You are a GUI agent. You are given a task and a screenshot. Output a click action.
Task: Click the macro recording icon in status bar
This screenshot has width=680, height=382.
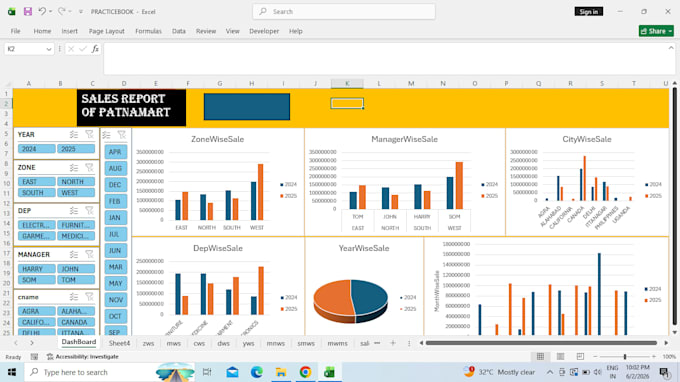(34, 356)
